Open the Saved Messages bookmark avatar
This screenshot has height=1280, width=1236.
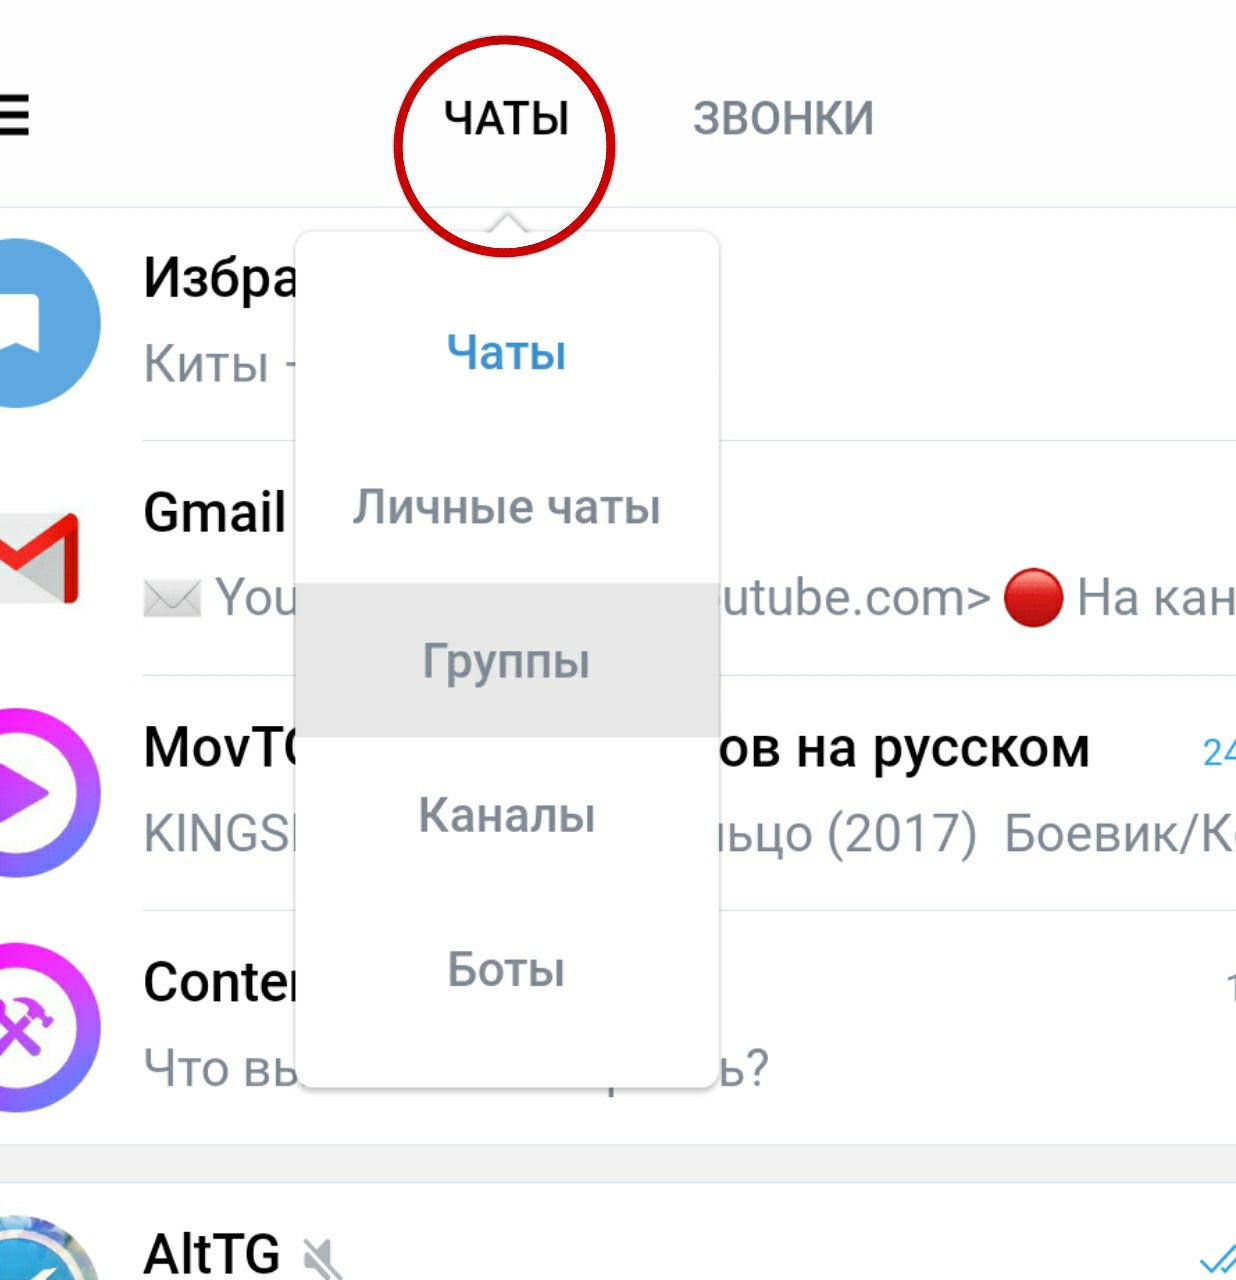tap(45, 323)
